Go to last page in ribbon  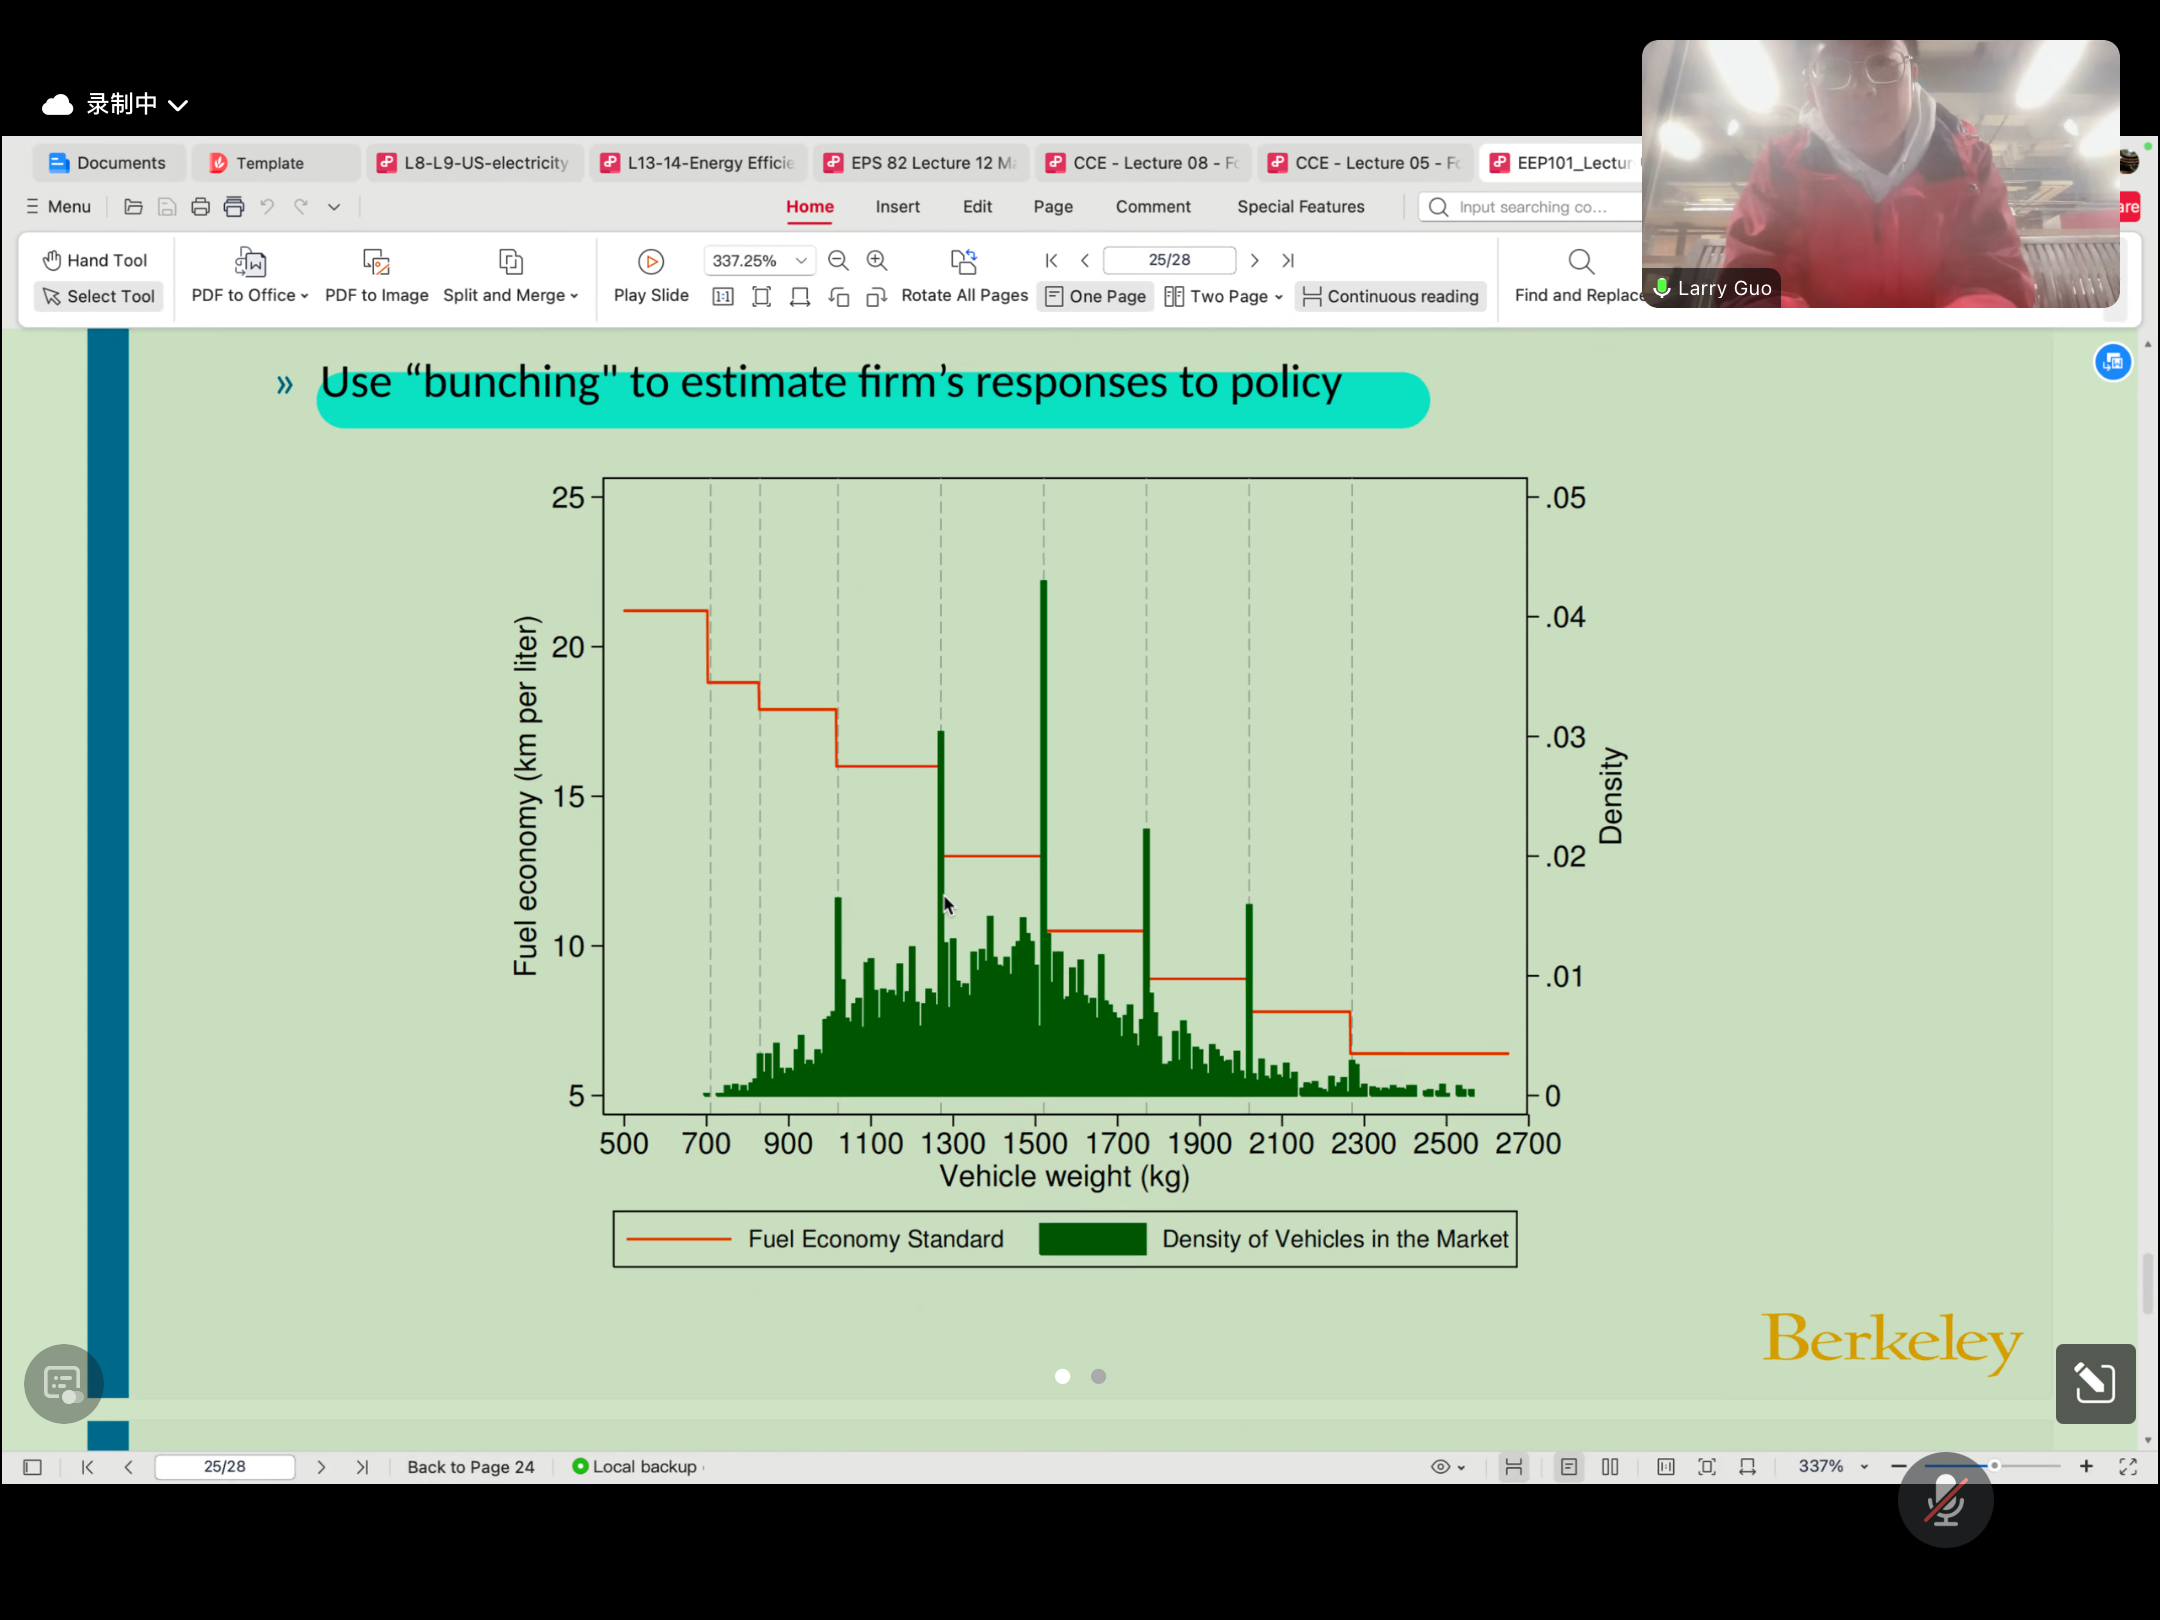[x=1288, y=260]
